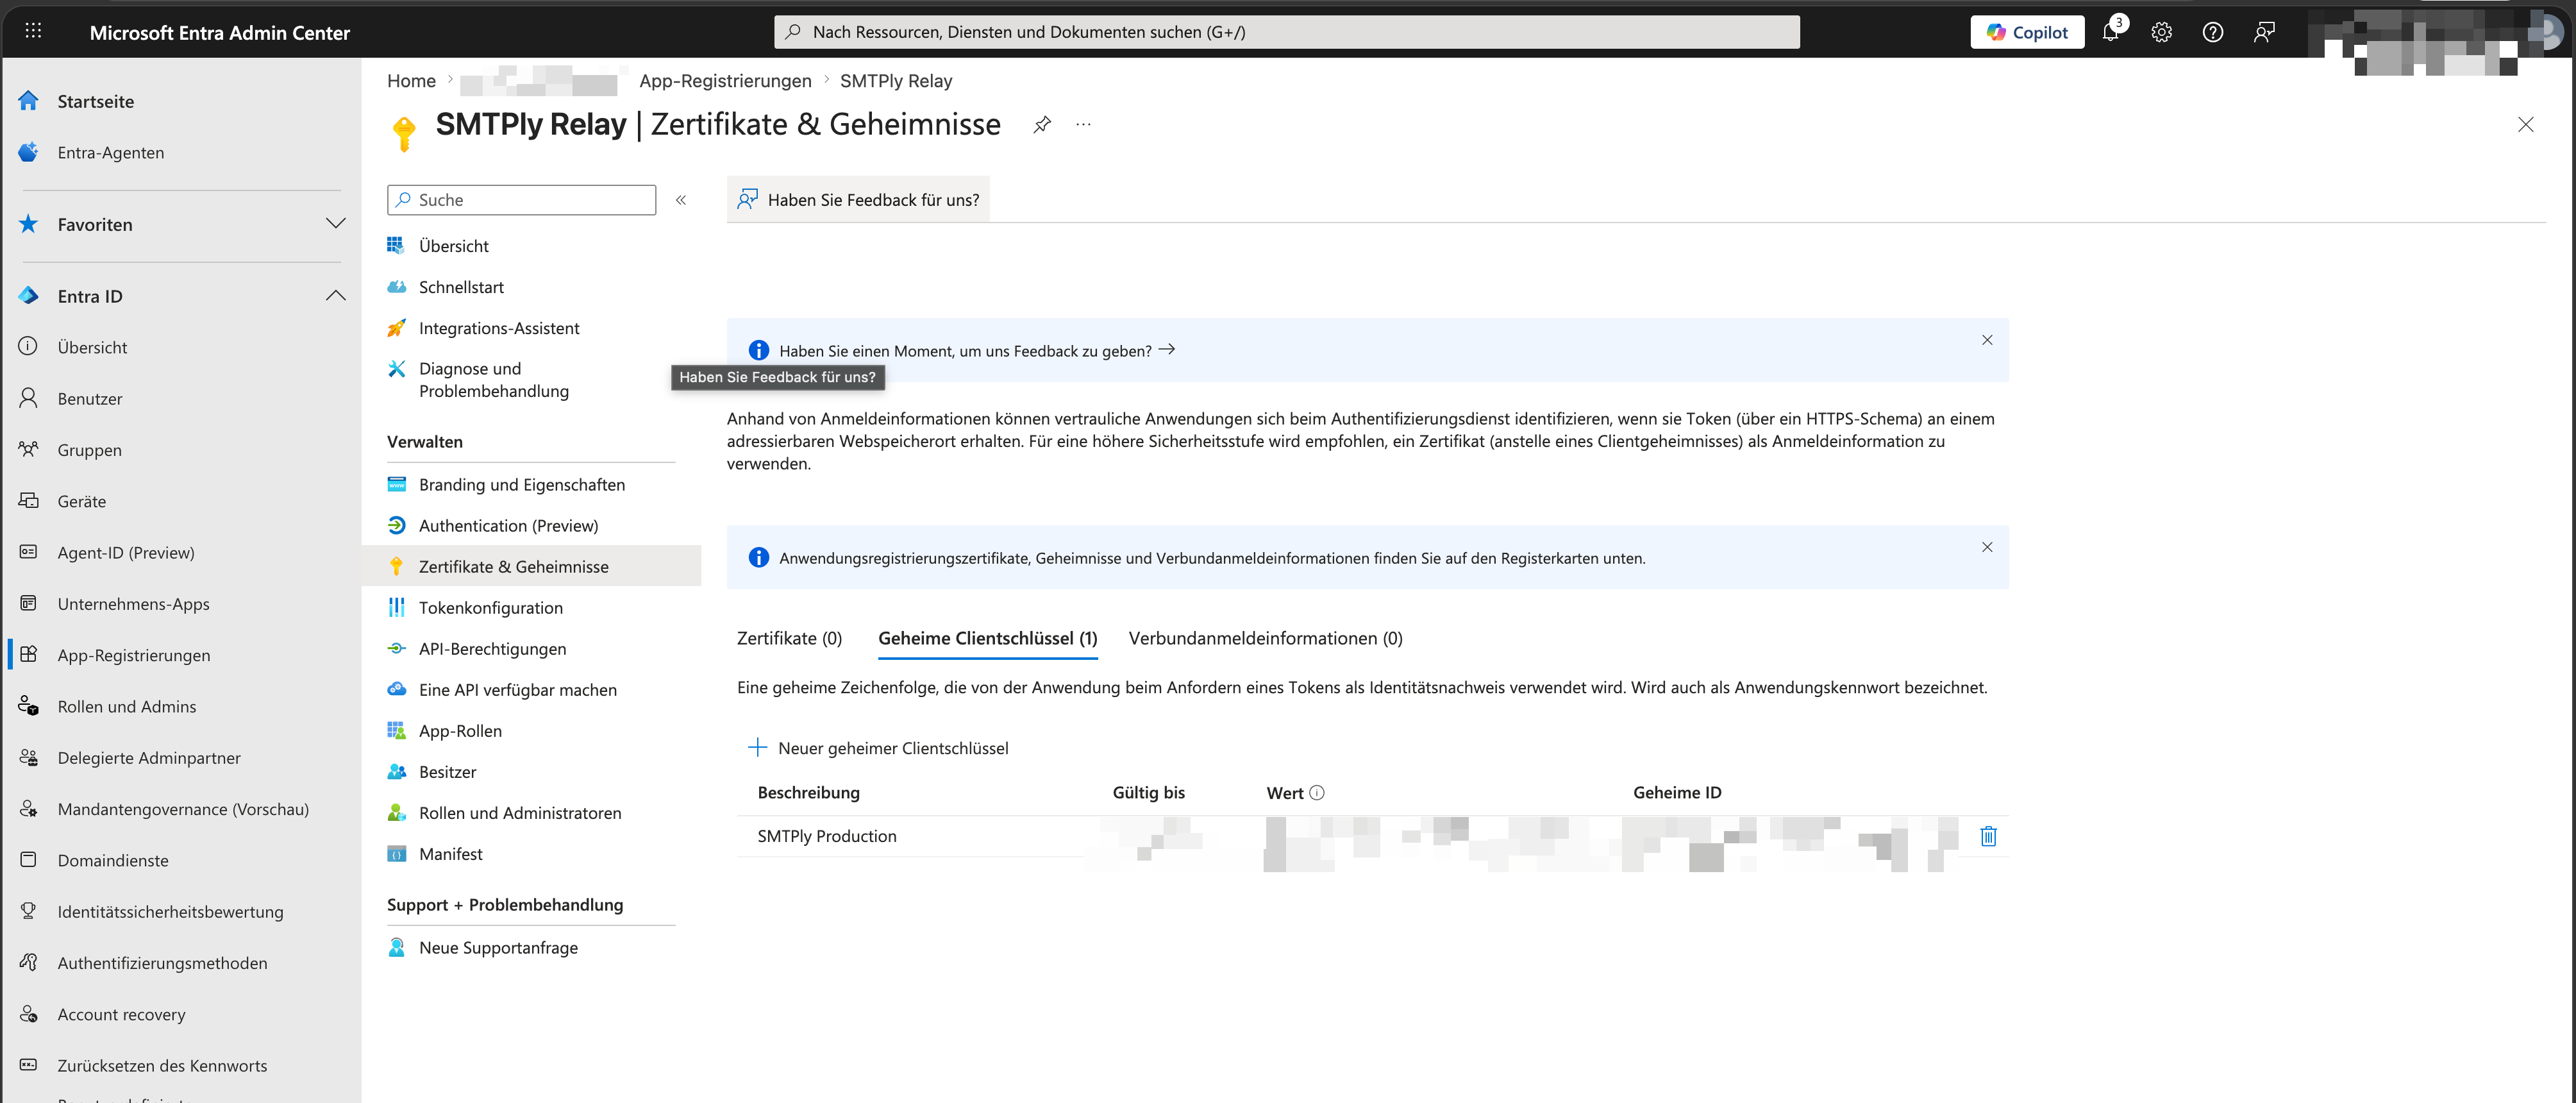Open the settings gear

click(2161, 31)
